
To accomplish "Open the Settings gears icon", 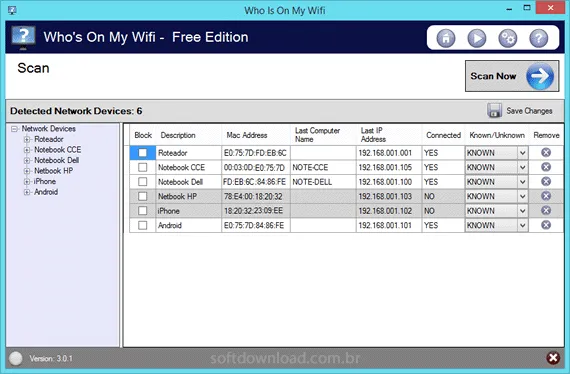I will 507,38.
